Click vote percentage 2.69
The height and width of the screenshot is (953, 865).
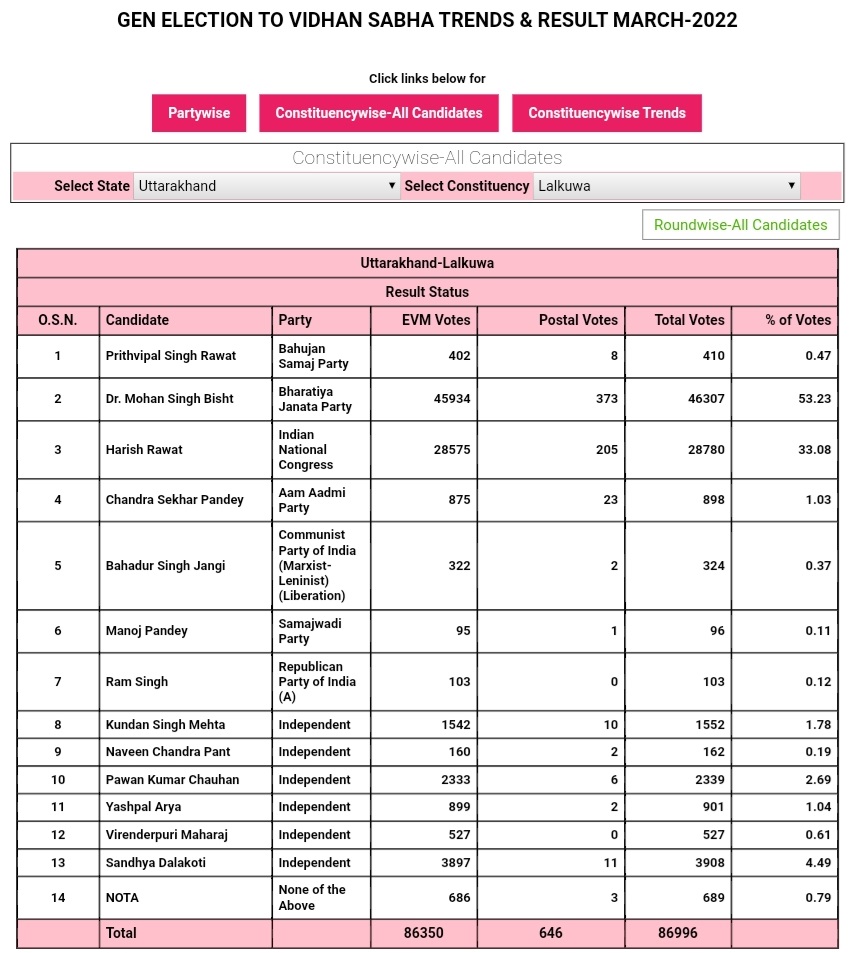pyautogui.click(x=818, y=780)
